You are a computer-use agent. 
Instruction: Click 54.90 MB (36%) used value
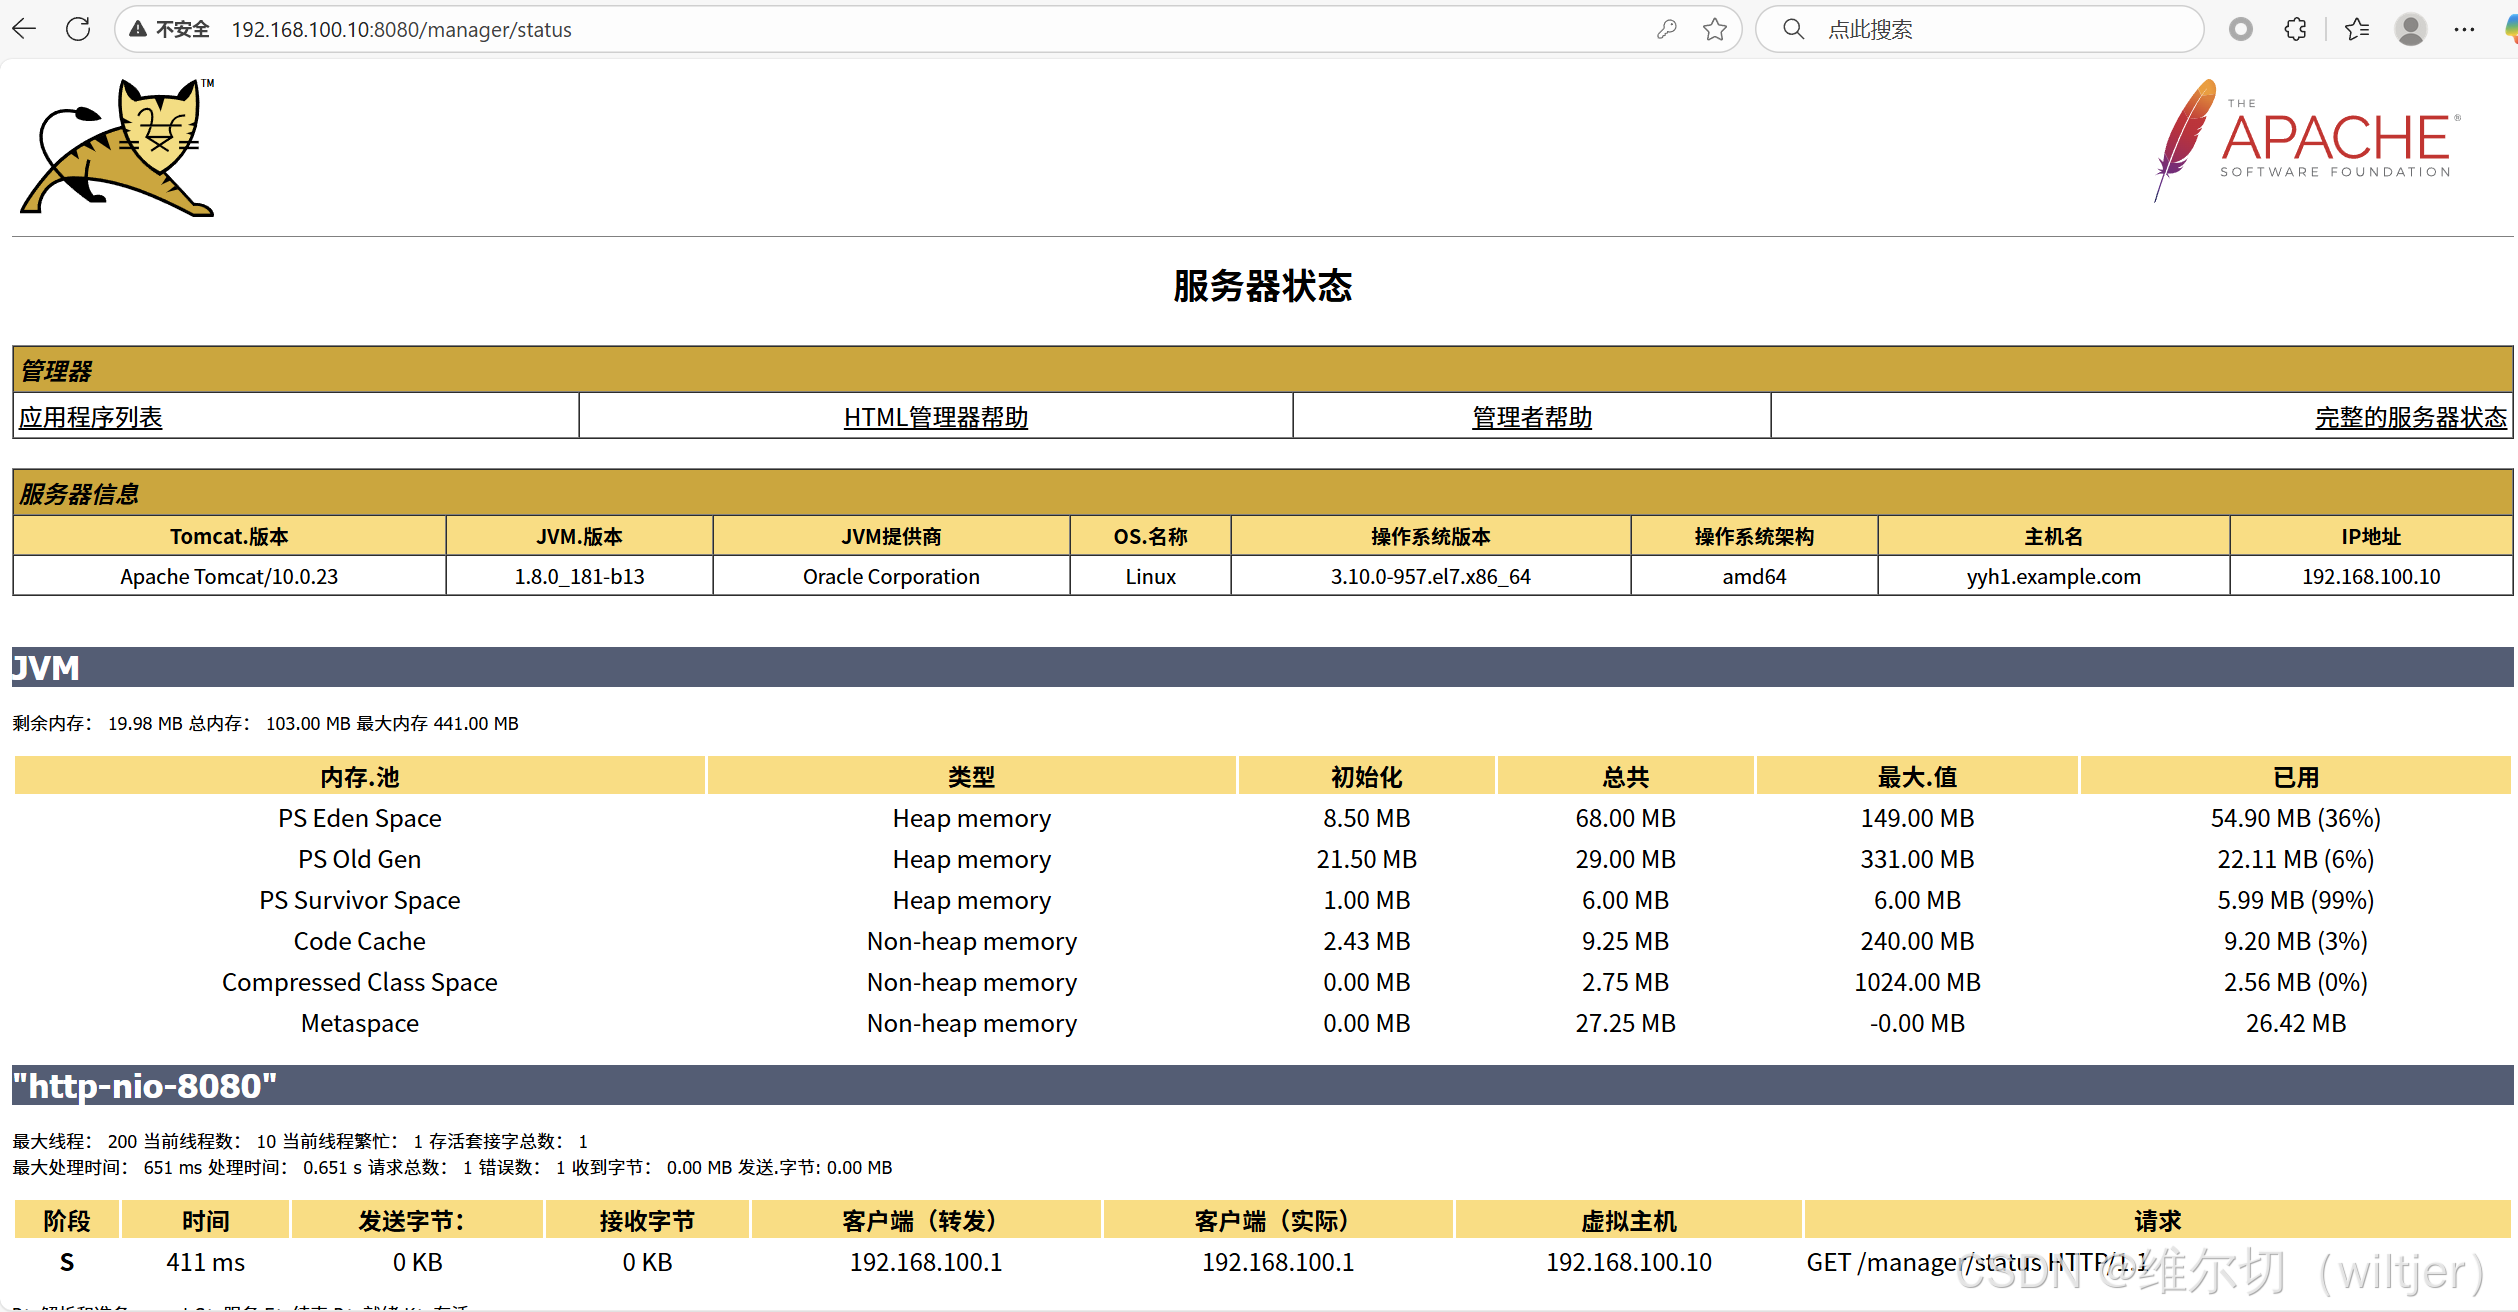(x=2295, y=818)
